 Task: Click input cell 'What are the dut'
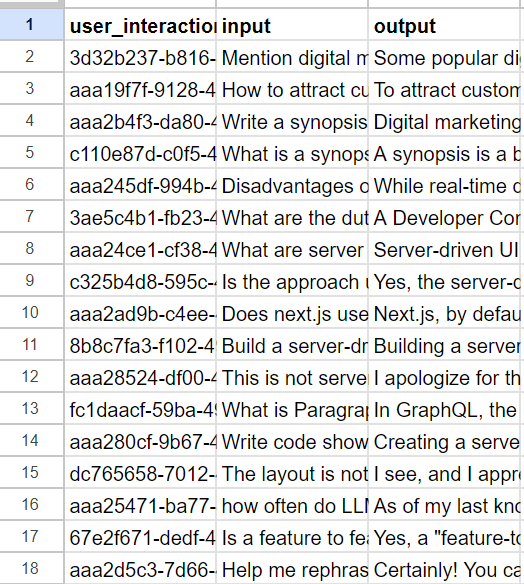pyautogui.click(x=292, y=217)
